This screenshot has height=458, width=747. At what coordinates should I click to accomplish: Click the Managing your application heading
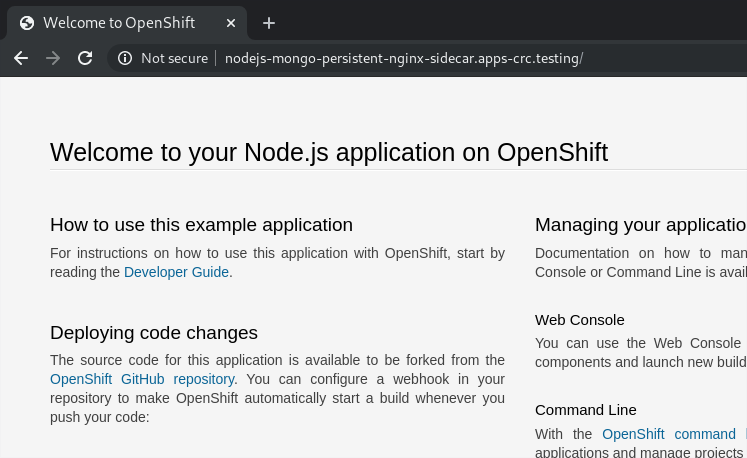click(x=641, y=224)
